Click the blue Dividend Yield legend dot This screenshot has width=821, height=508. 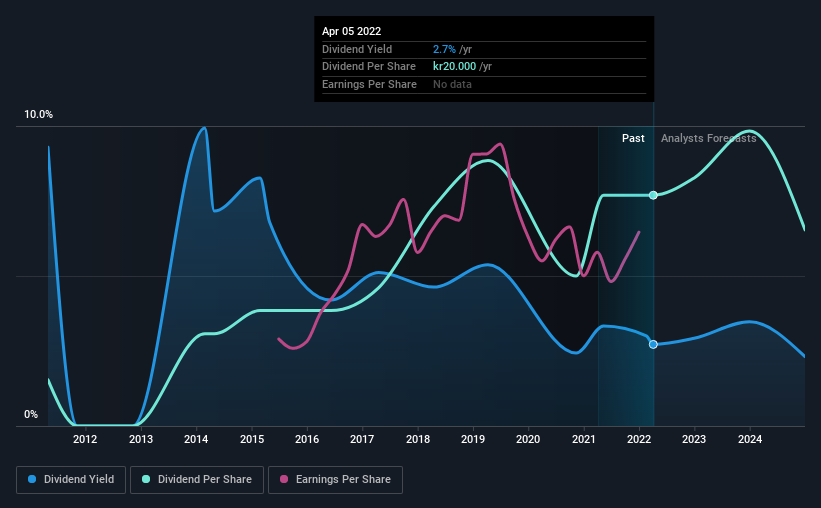coord(32,479)
